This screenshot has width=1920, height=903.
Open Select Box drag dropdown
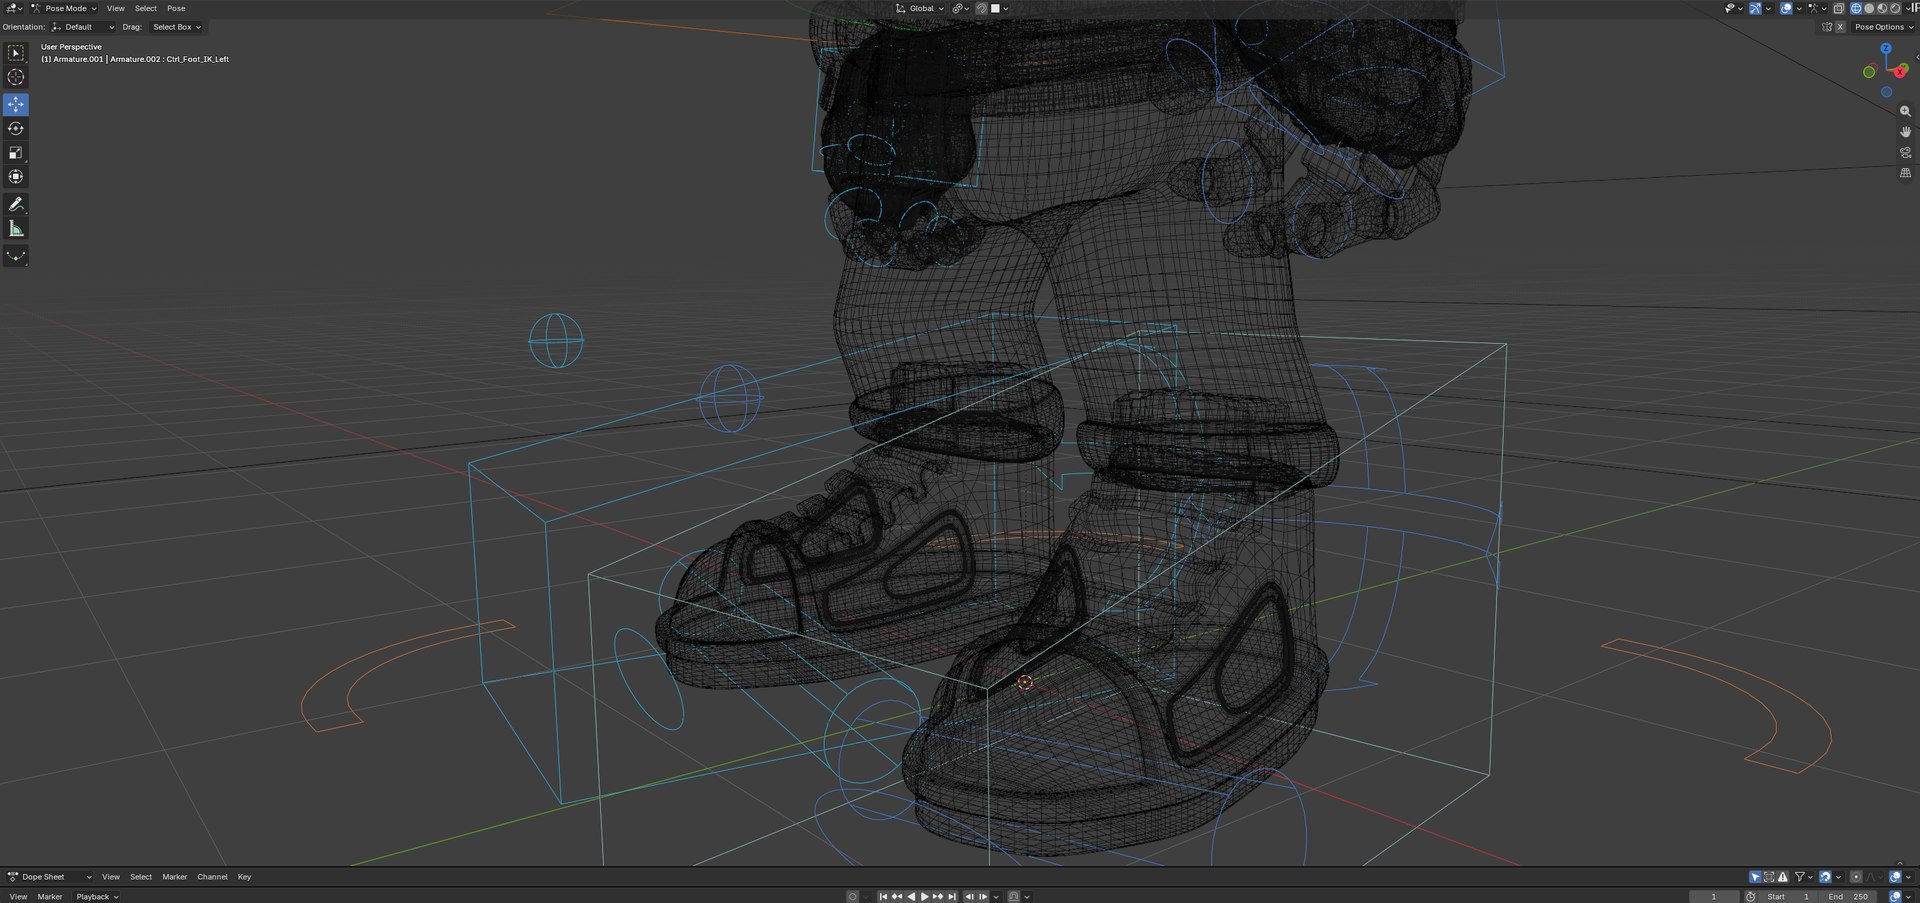[176, 27]
